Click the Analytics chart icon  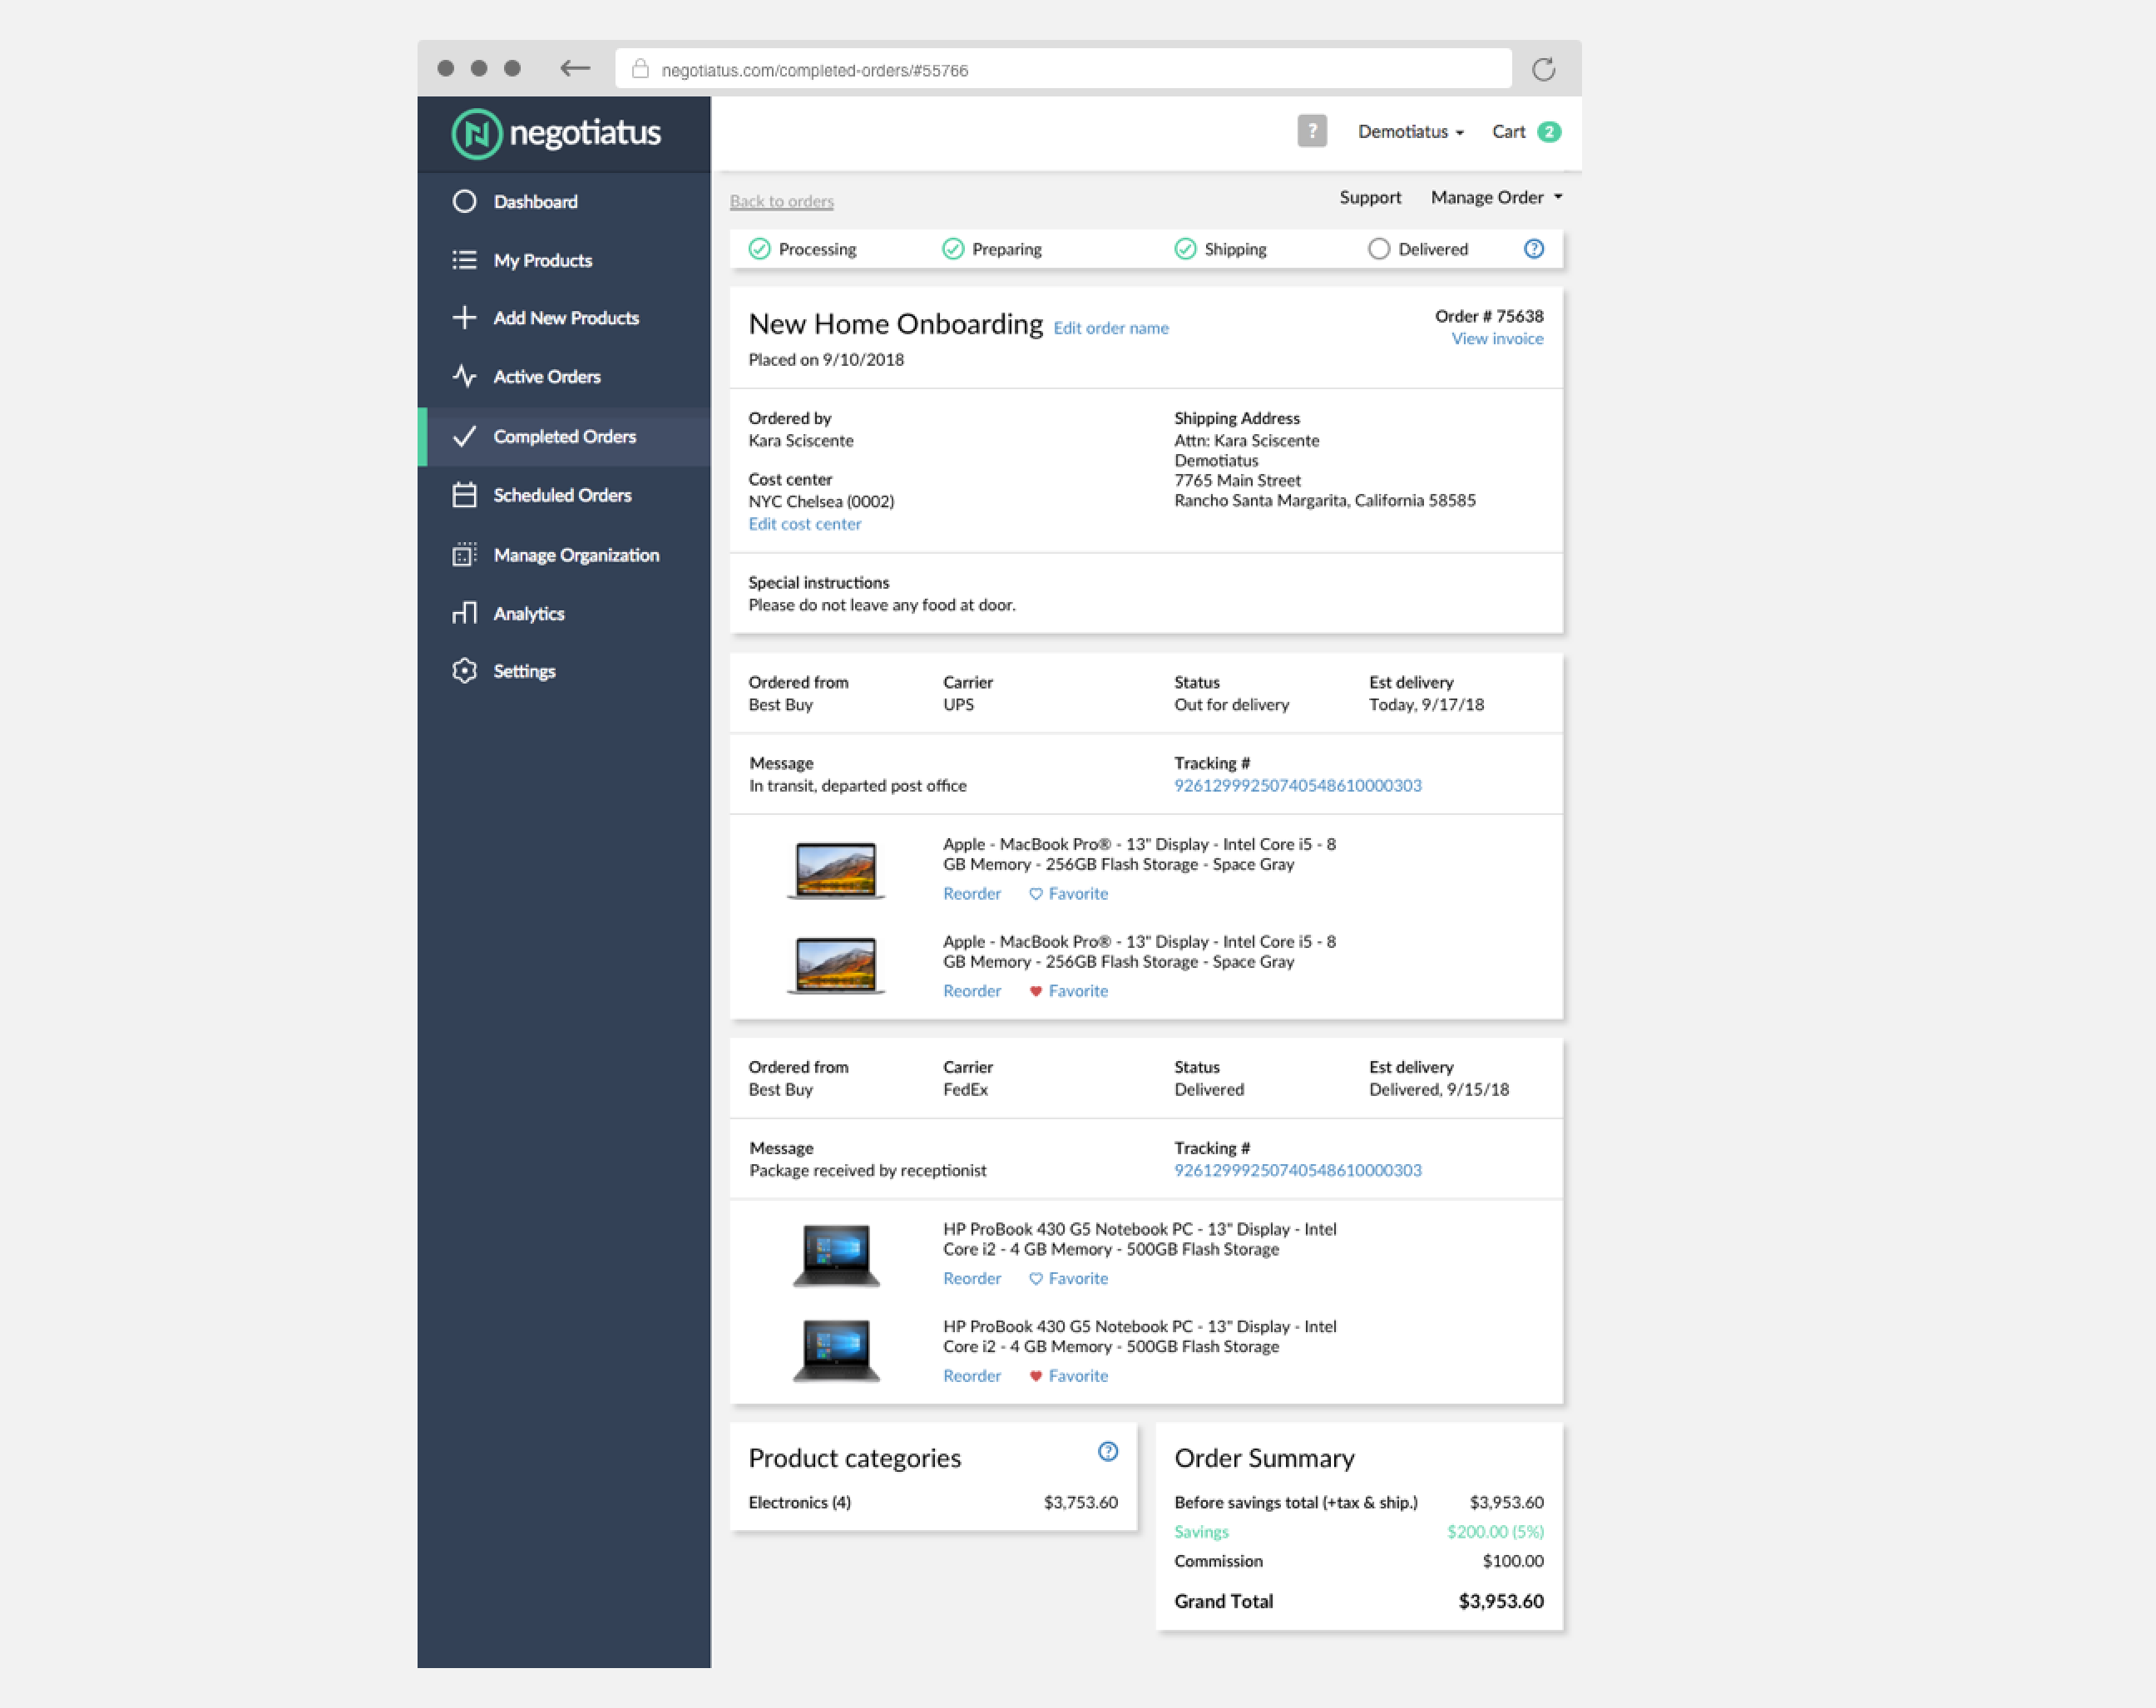[464, 613]
